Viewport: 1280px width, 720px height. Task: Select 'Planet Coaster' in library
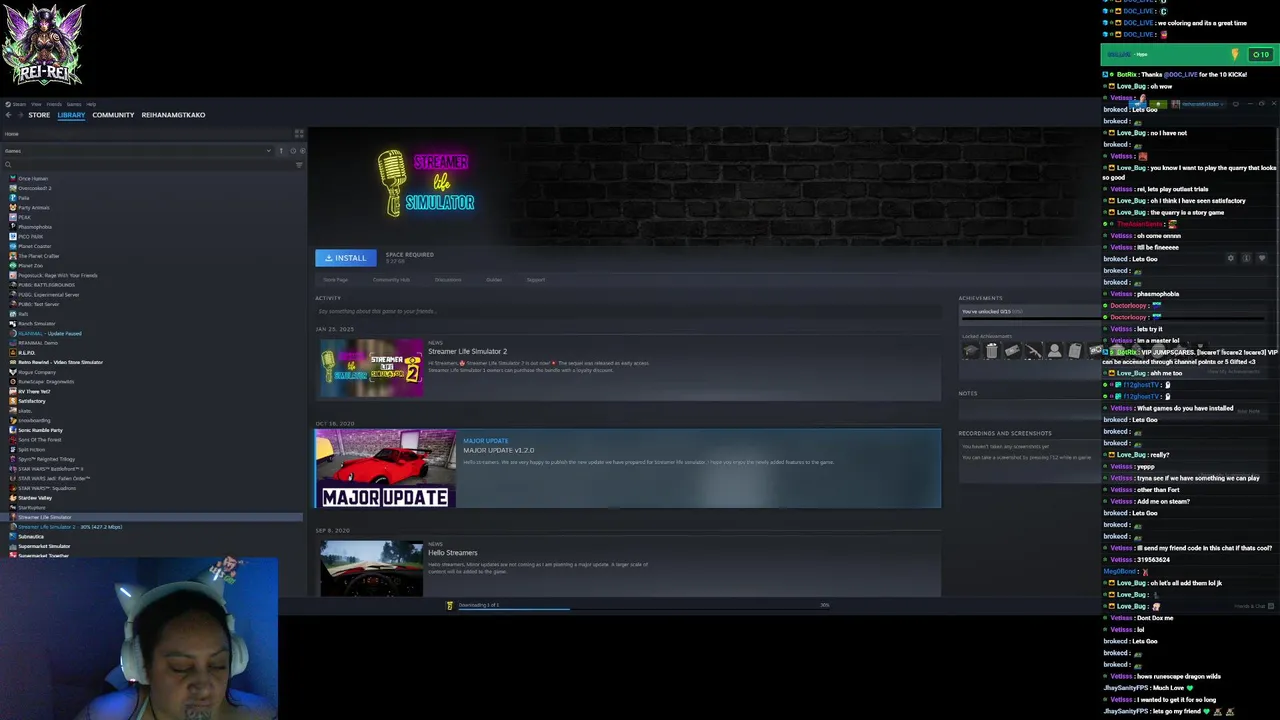[x=34, y=246]
